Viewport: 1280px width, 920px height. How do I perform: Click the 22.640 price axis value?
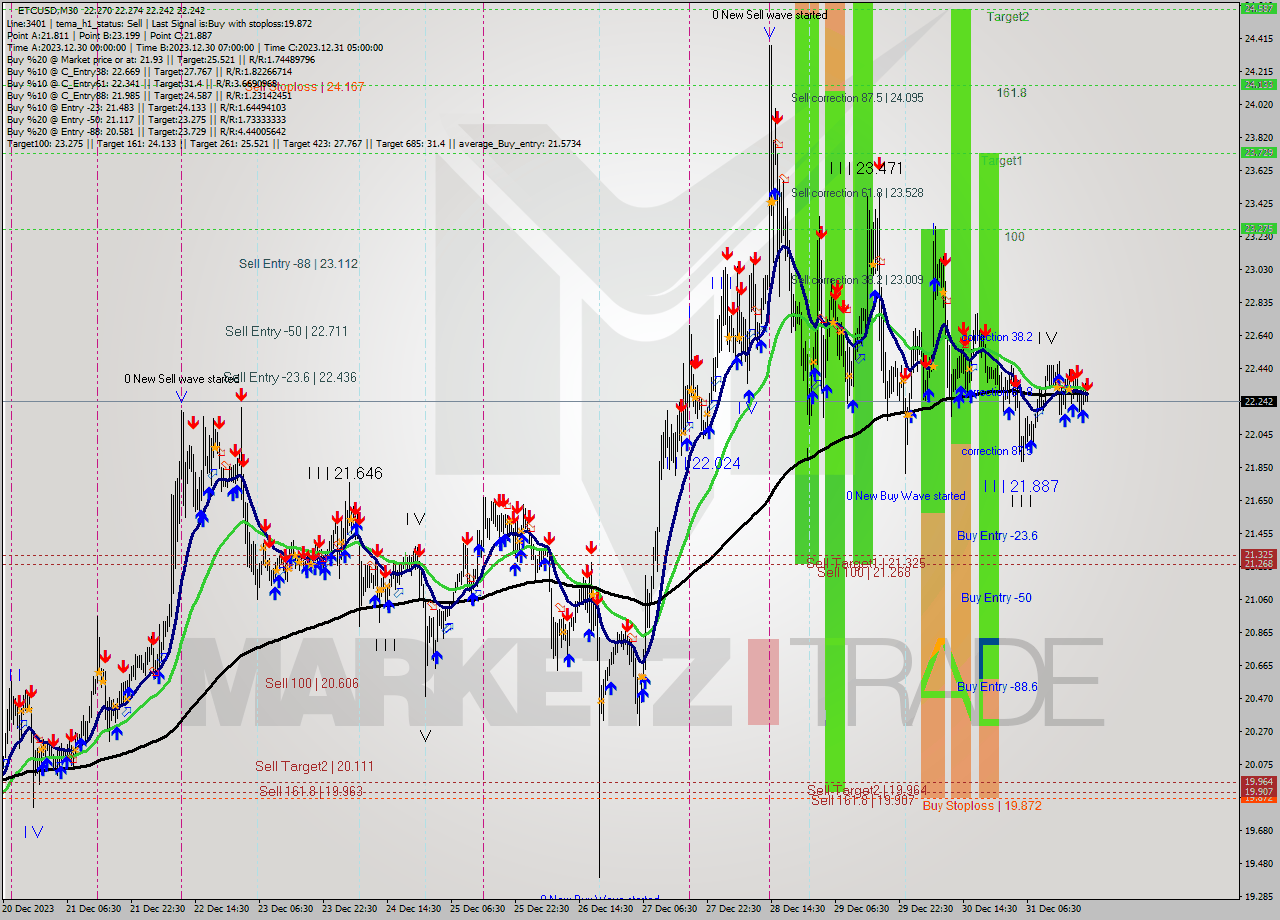[x=1258, y=336]
